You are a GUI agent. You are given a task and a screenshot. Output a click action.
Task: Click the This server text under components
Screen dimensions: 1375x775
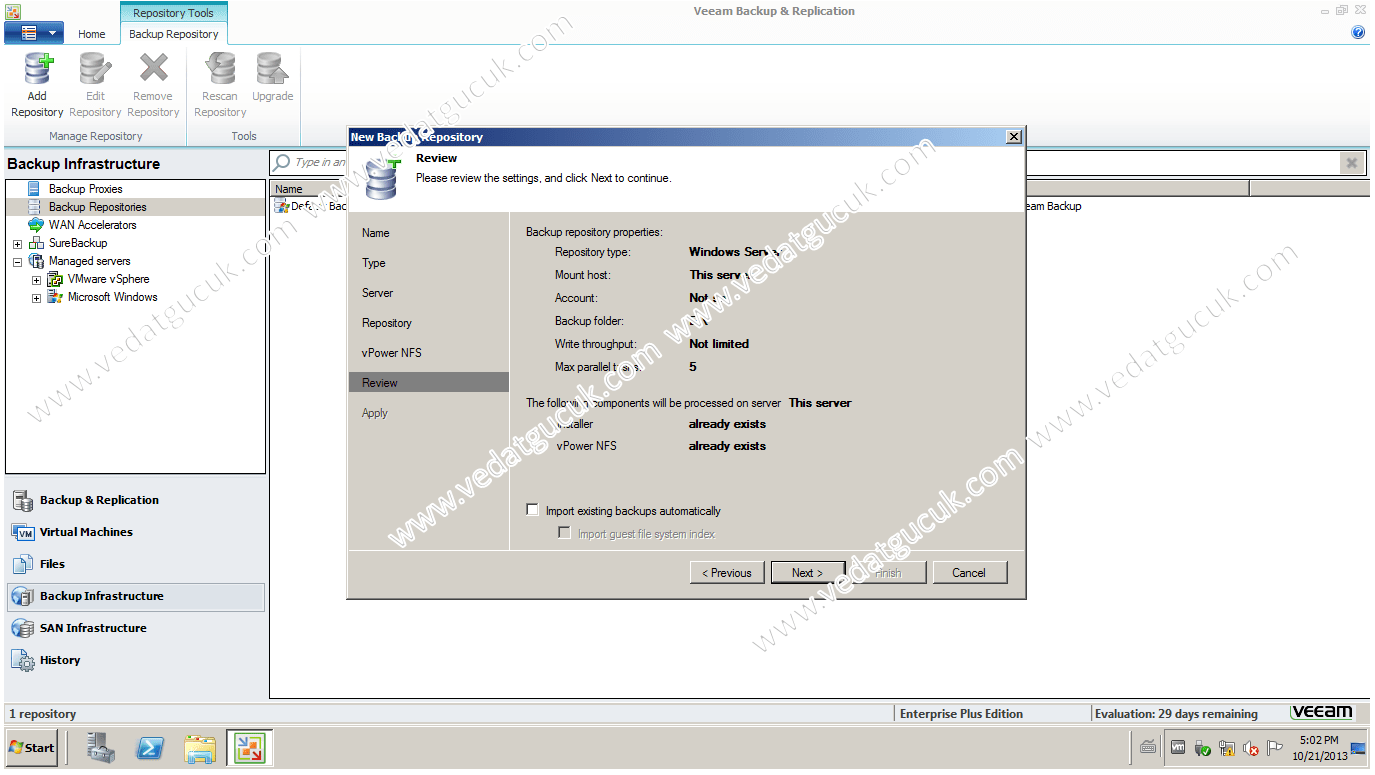[x=820, y=403]
